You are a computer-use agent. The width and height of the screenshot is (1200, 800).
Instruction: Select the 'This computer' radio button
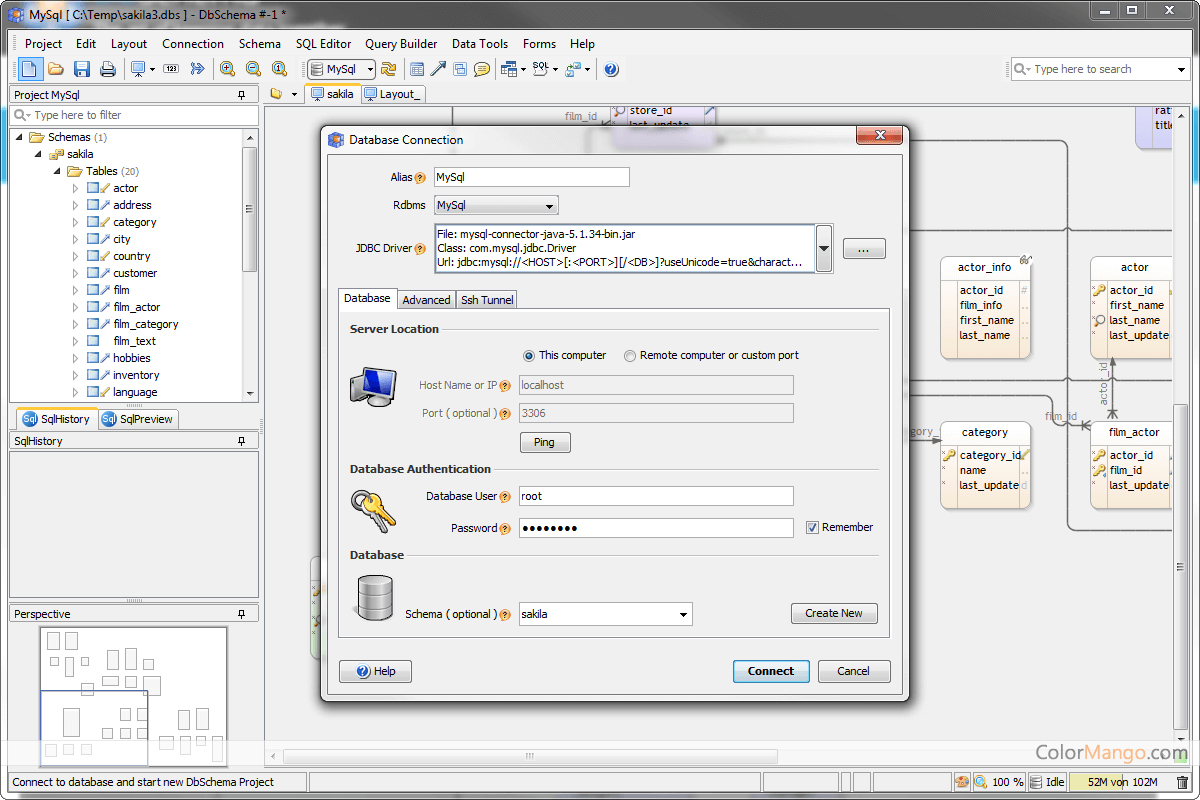pyautogui.click(x=529, y=356)
